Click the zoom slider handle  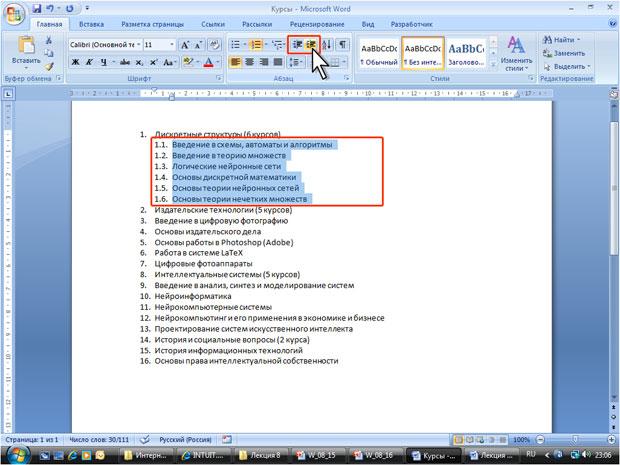pos(575,440)
